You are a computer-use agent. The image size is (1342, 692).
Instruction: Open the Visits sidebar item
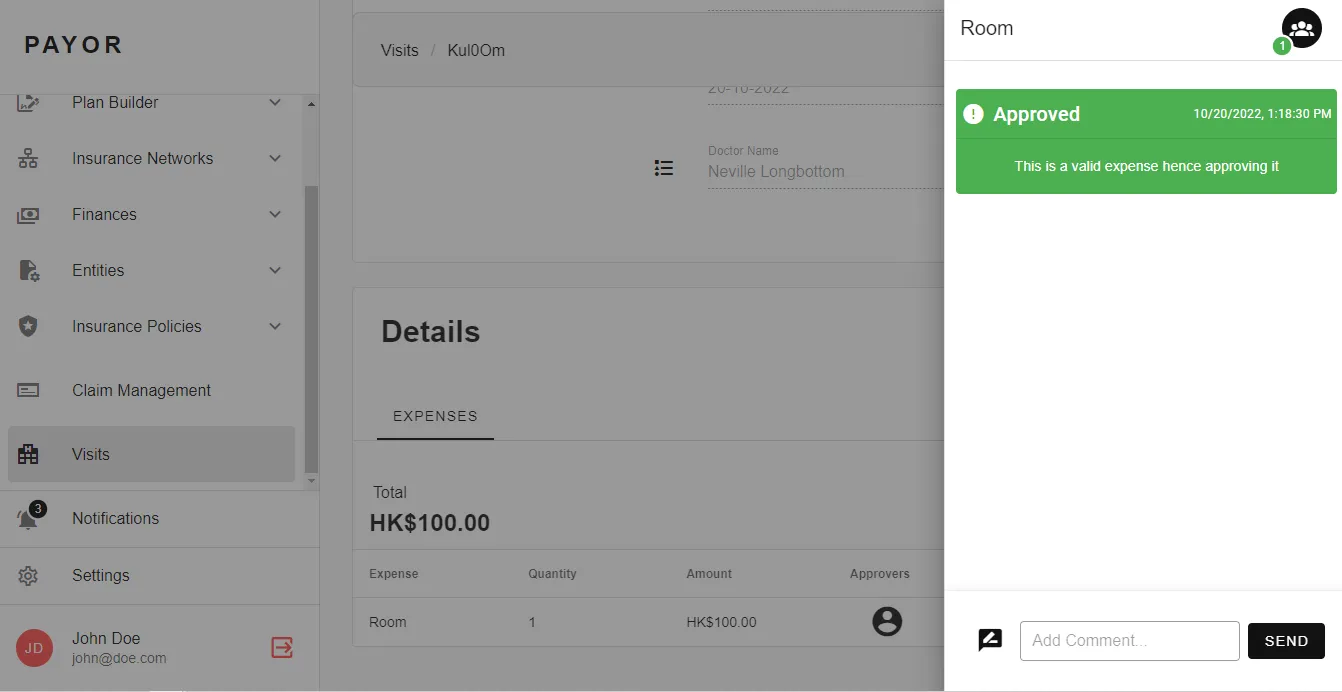coord(151,454)
